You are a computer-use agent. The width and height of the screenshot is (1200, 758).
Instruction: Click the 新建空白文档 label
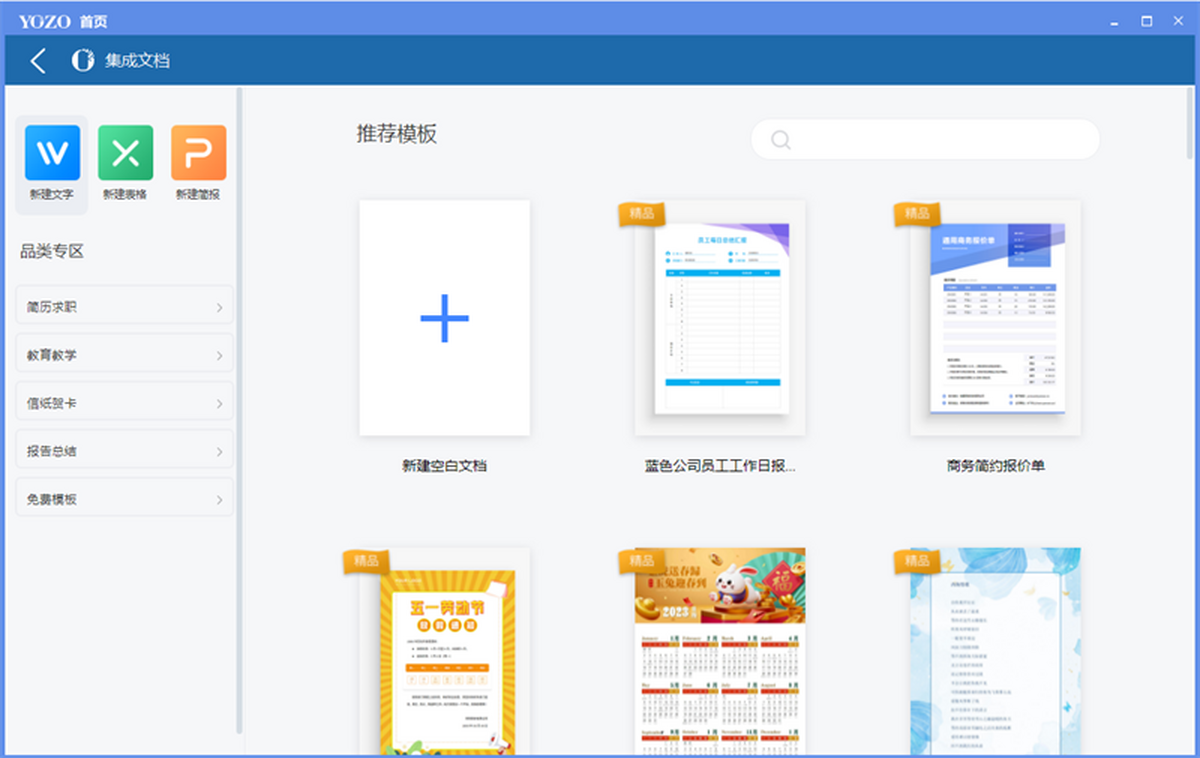[444, 466]
